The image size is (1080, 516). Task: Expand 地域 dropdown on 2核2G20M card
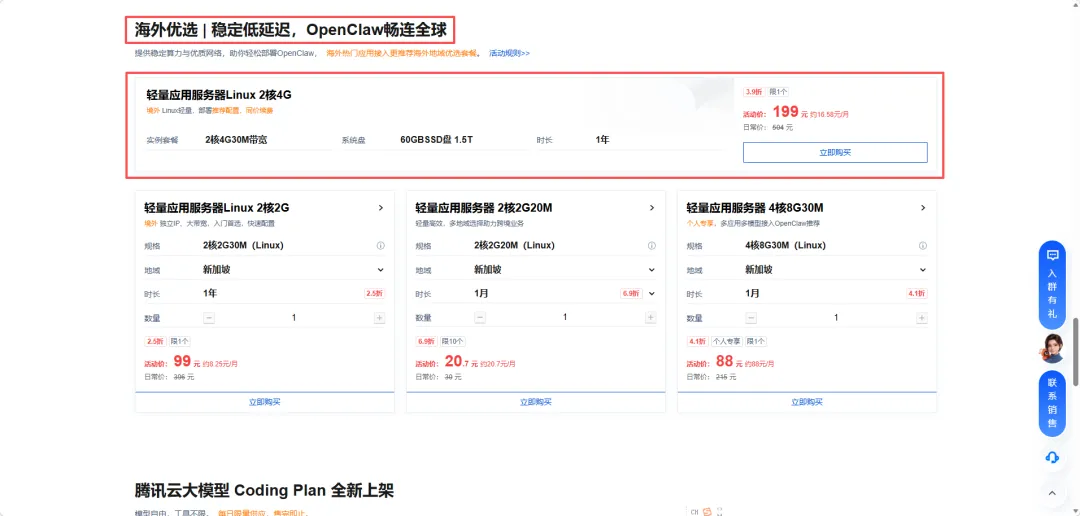(x=652, y=269)
